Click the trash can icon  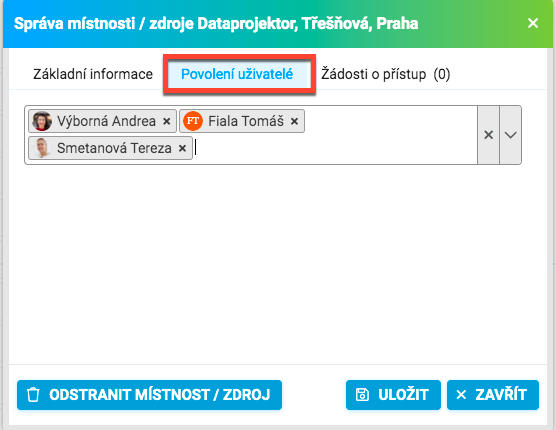tap(33, 395)
